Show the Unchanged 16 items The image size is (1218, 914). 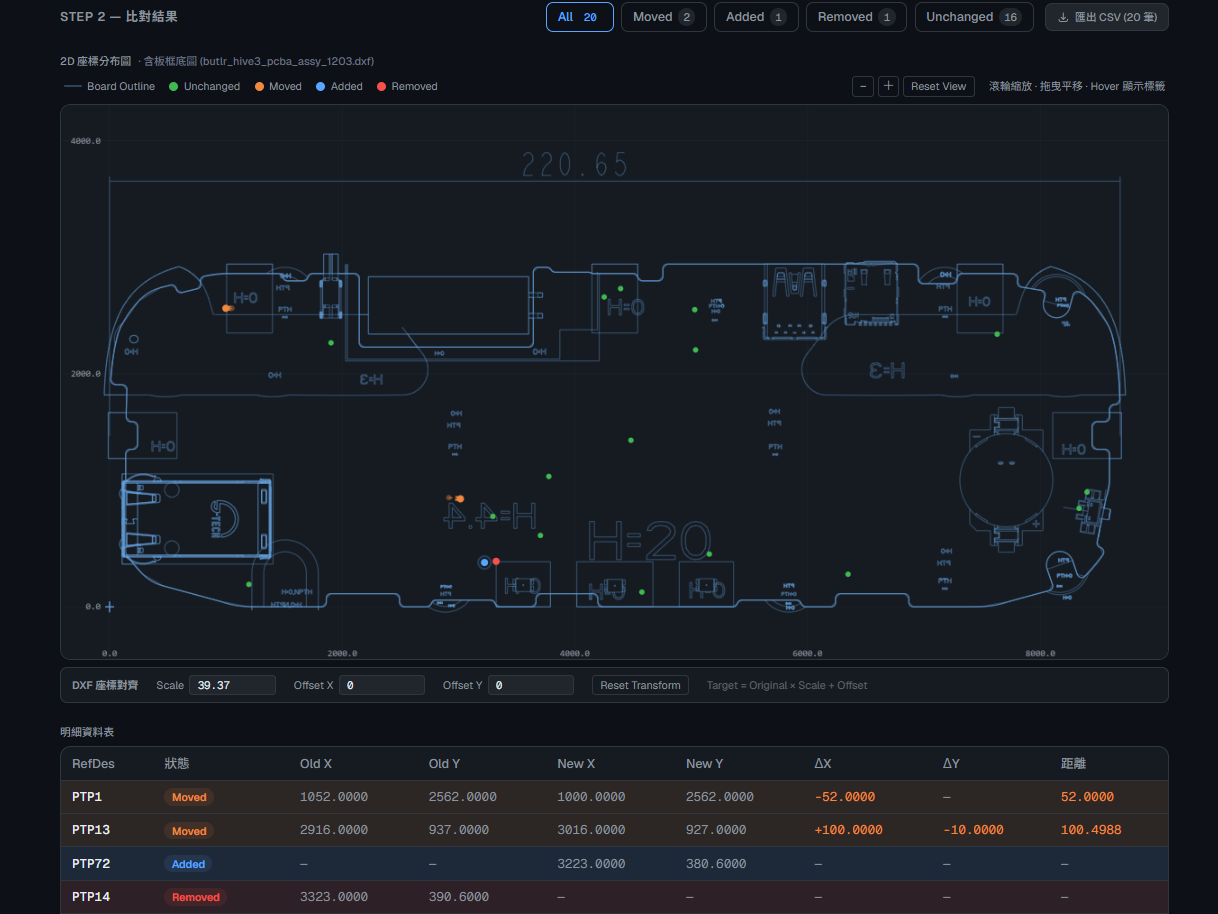(975, 17)
